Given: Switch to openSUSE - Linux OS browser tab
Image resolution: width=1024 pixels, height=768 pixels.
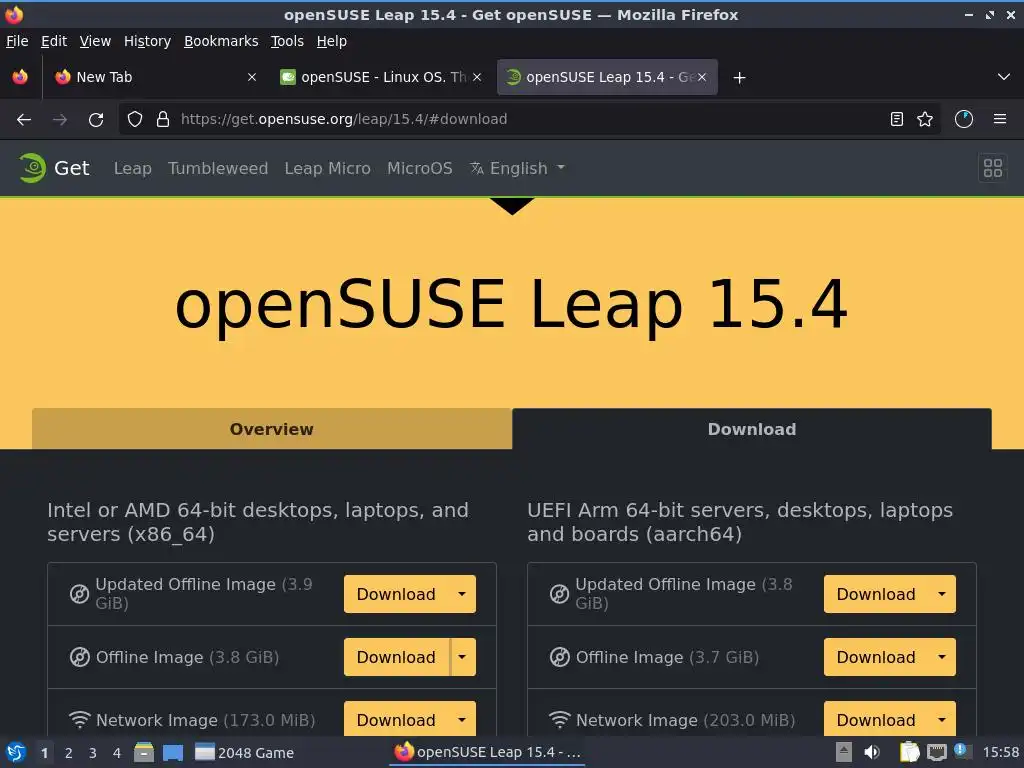Looking at the screenshot, I should 379,77.
